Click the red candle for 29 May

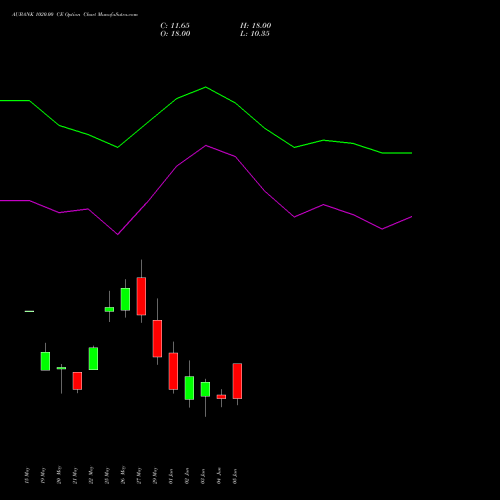(x=157, y=338)
